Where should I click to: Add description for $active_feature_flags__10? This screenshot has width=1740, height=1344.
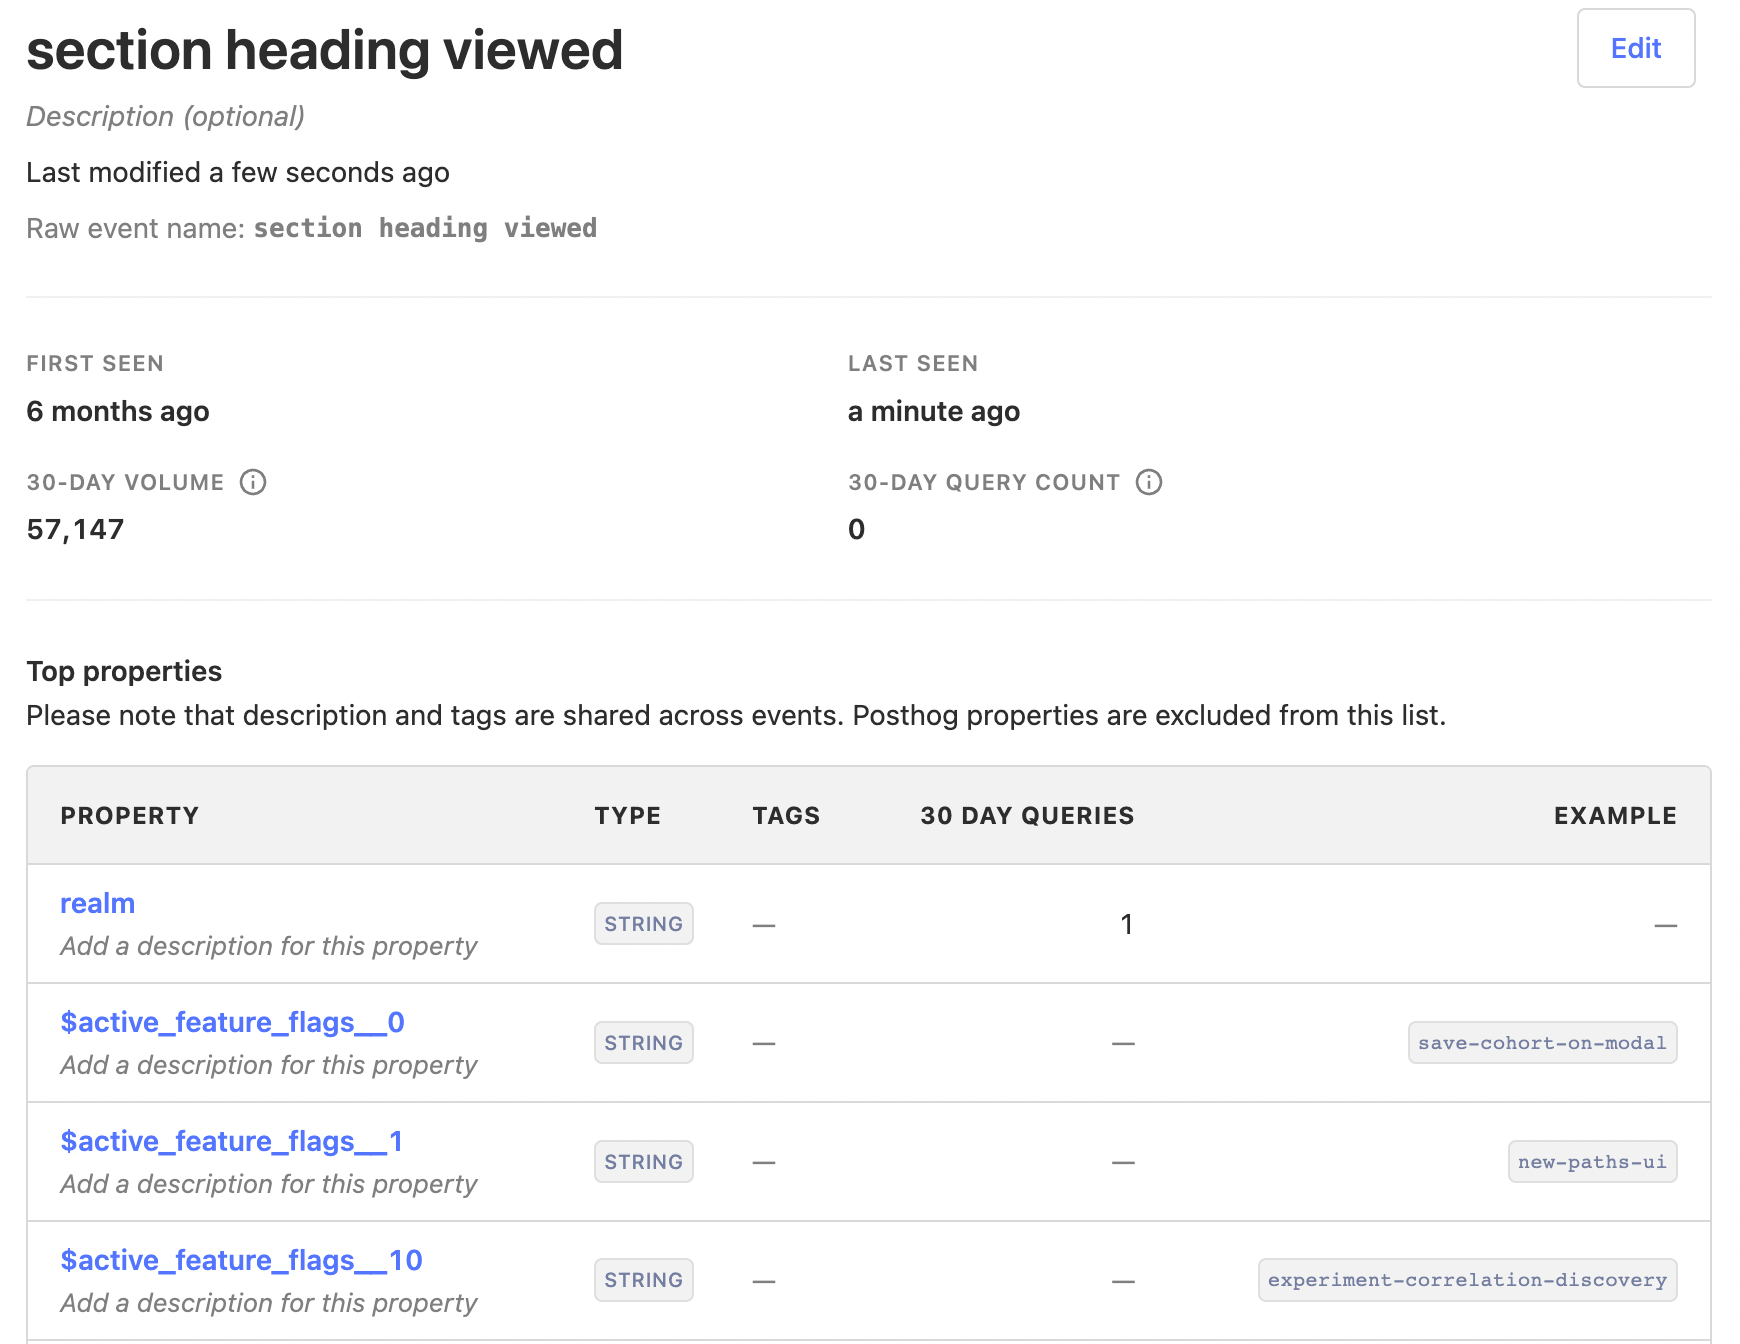(268, 1303)
